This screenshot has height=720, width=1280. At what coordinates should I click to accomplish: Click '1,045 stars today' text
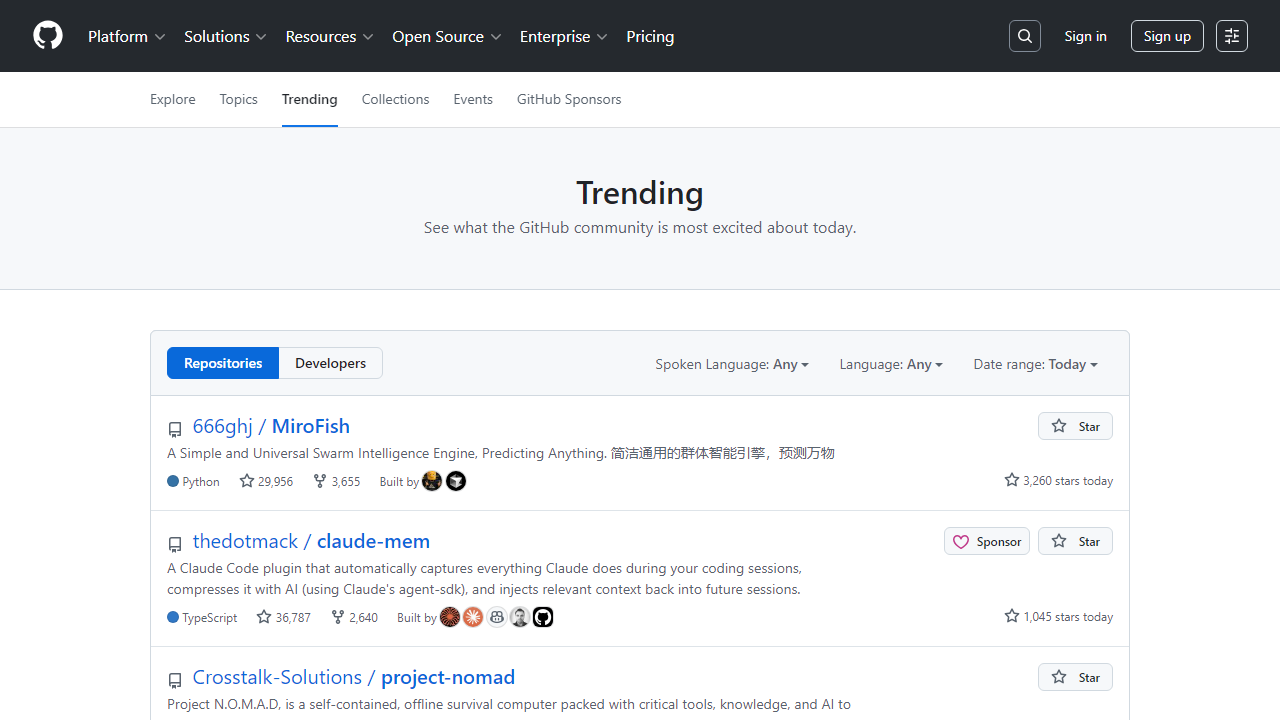[x=1068, y=616]
